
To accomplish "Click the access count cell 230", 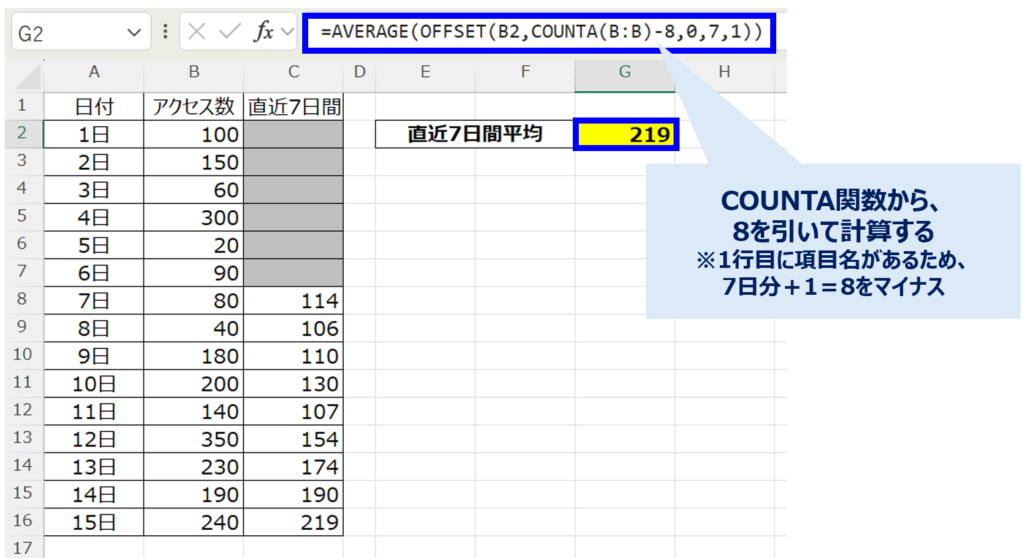I will tap(194, 467).
